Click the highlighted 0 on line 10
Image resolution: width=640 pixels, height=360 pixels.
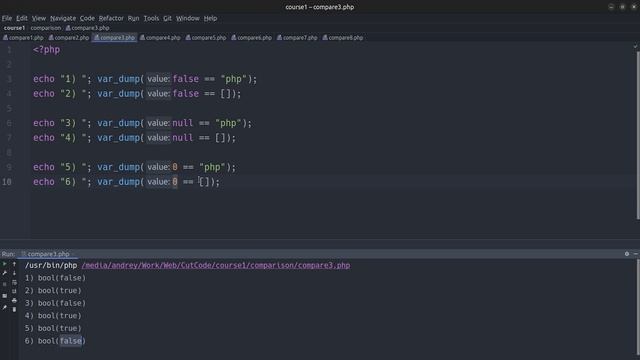pyautogui.click(x=175, y=182)
